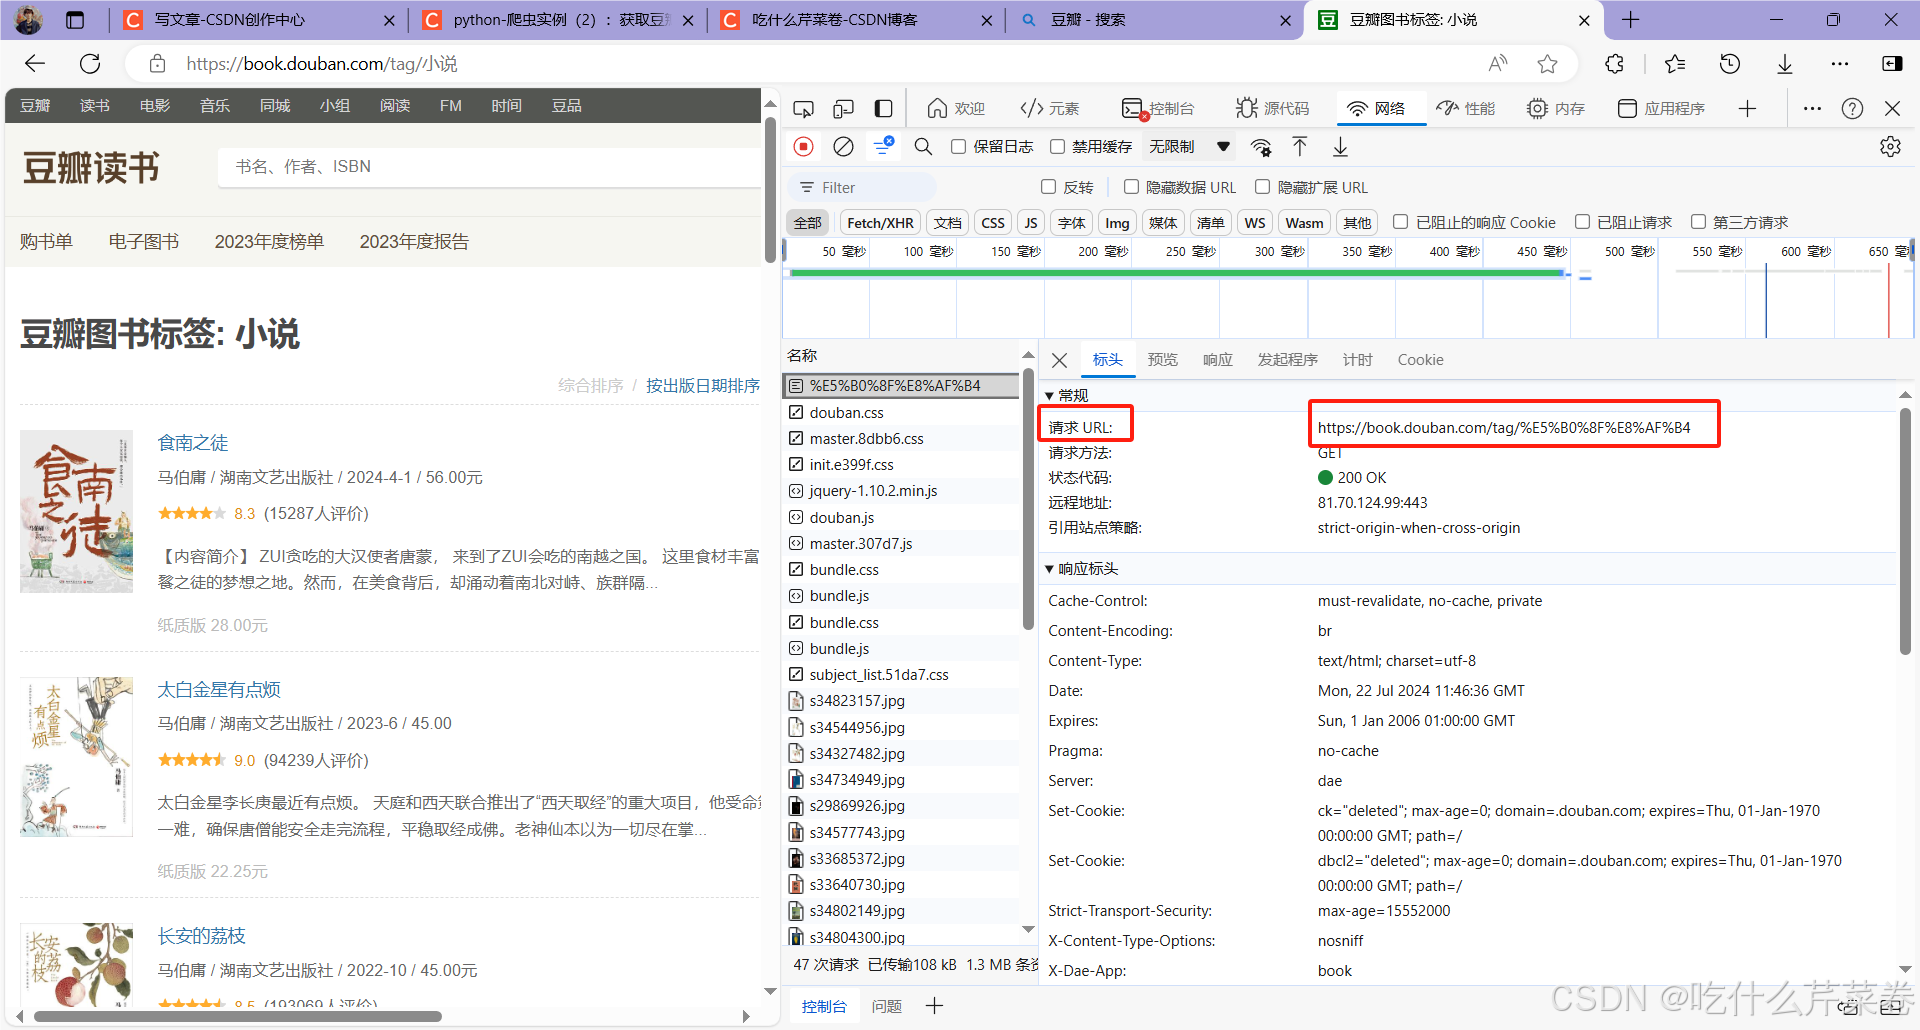Switch to 预览 request tab
The width and height of the screenshot is (1920, 1030).
click(1162, 360)
